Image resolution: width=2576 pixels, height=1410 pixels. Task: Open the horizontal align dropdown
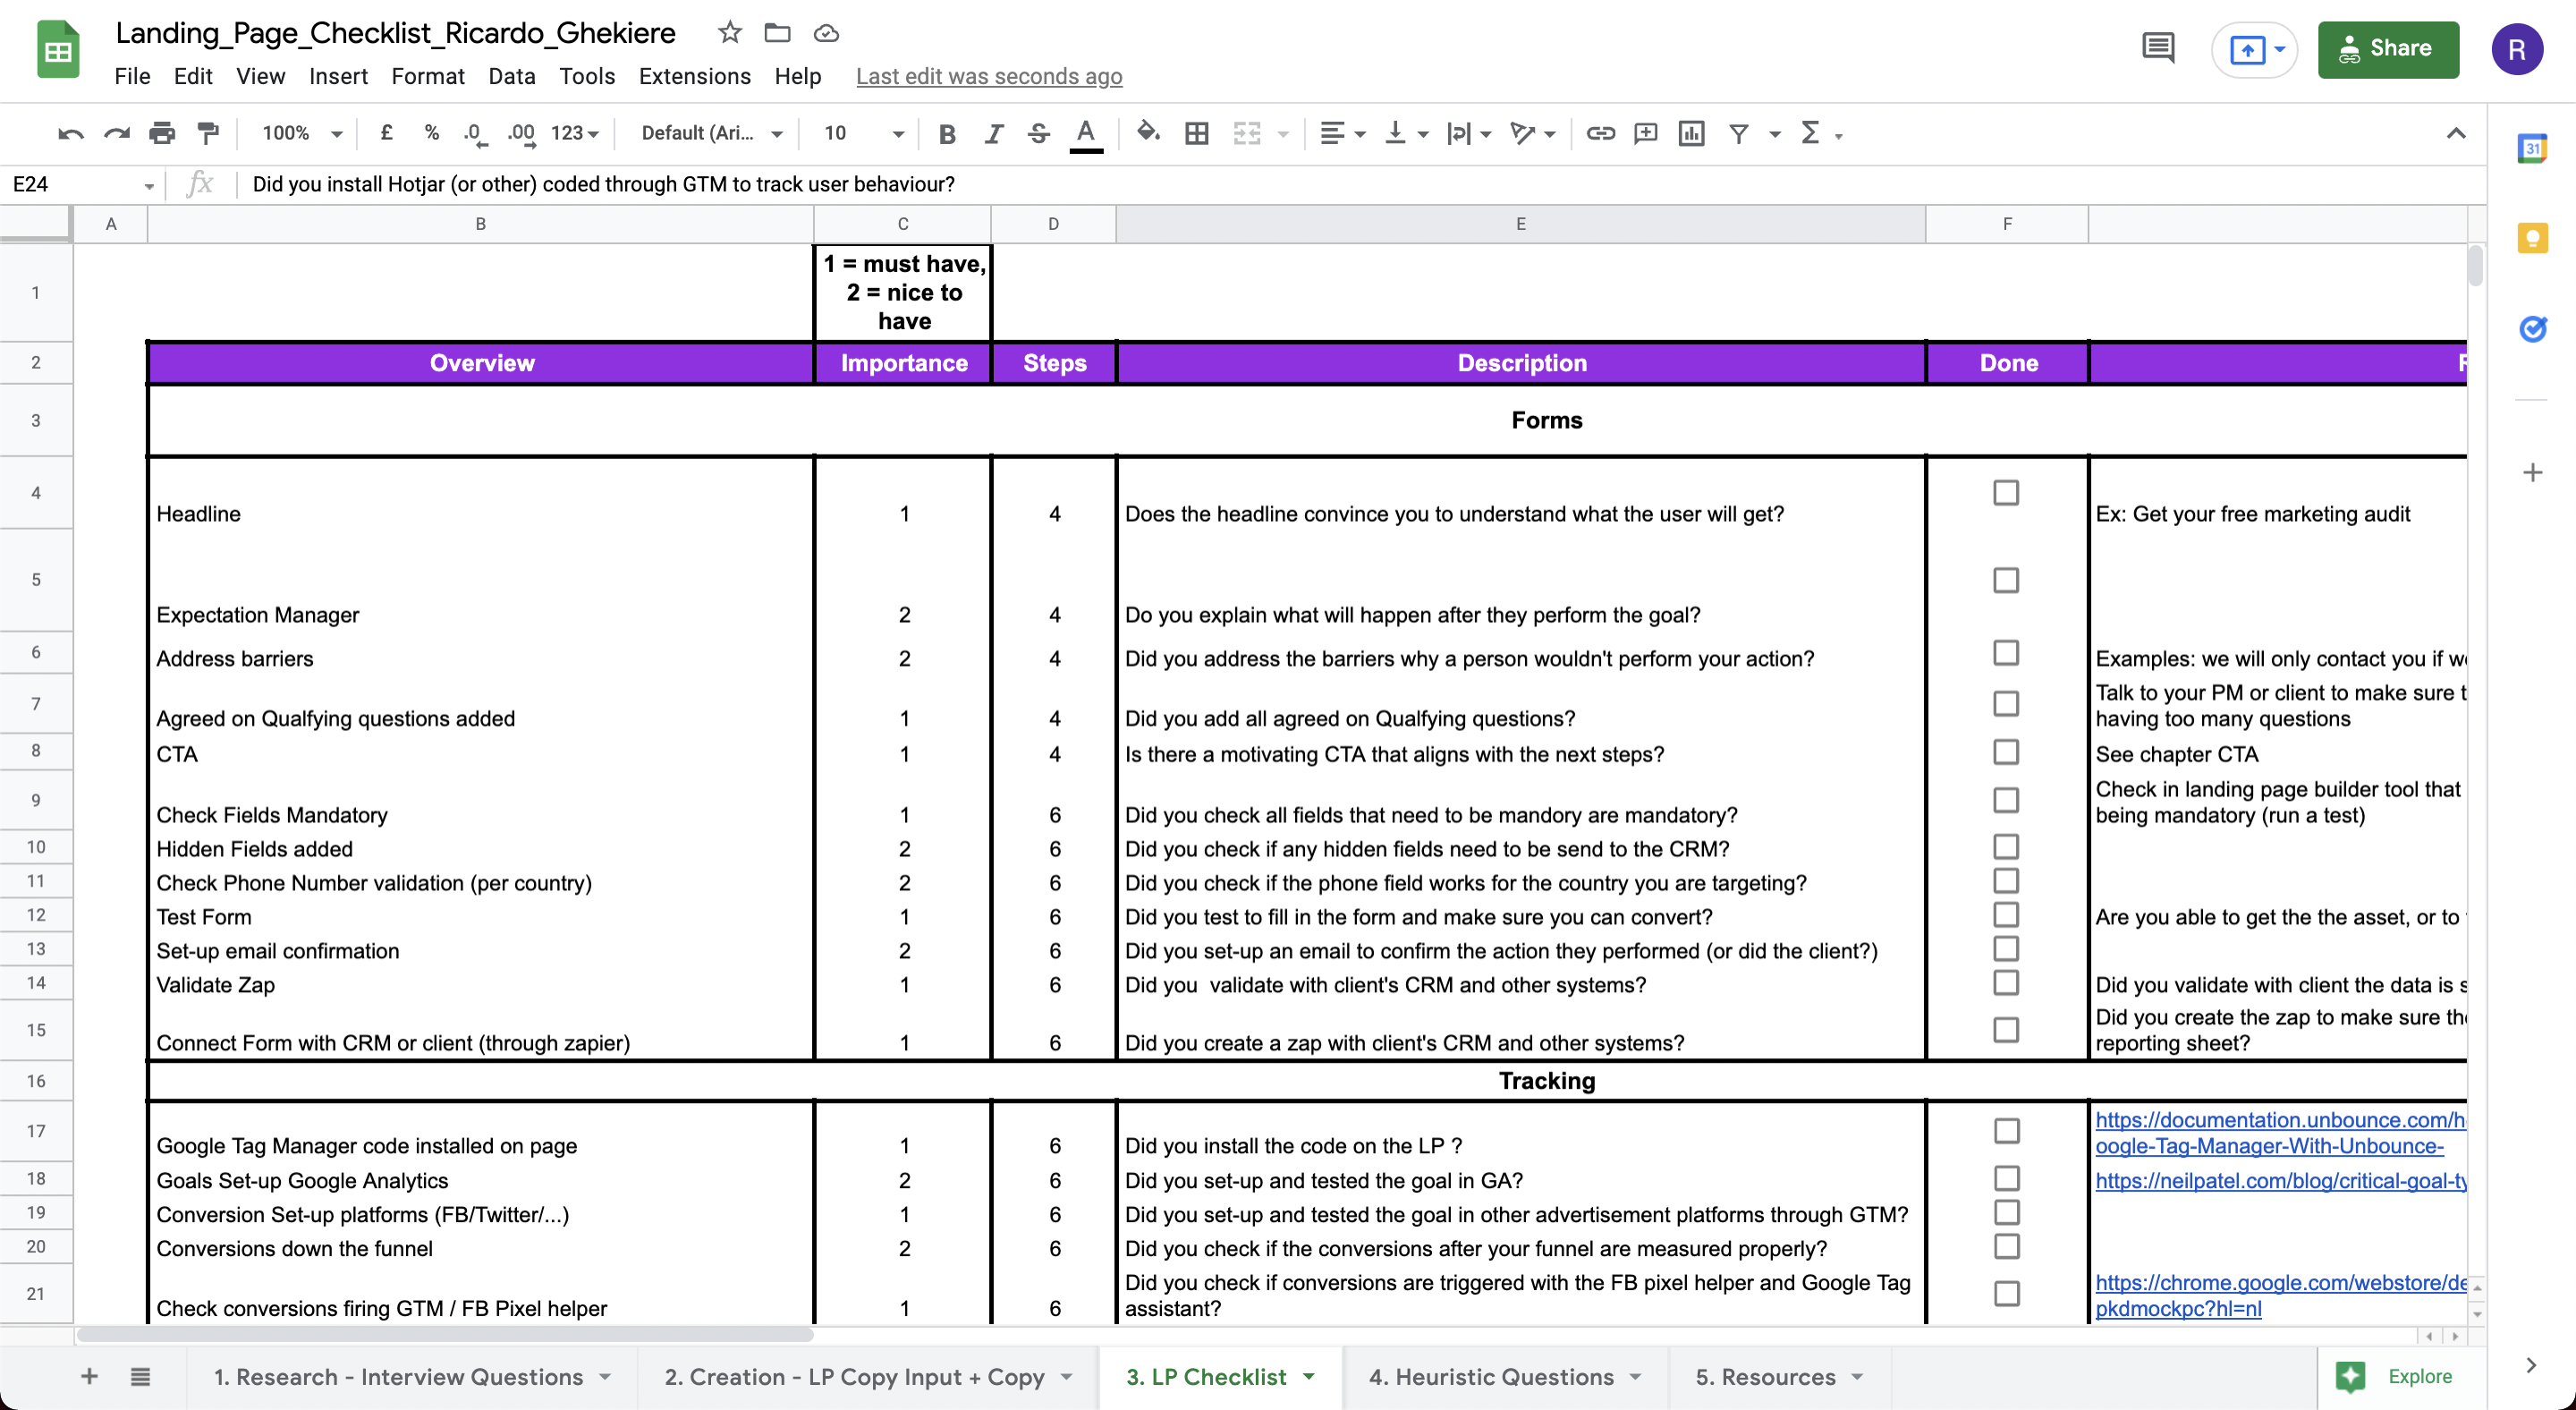(x=1342, y=133)
